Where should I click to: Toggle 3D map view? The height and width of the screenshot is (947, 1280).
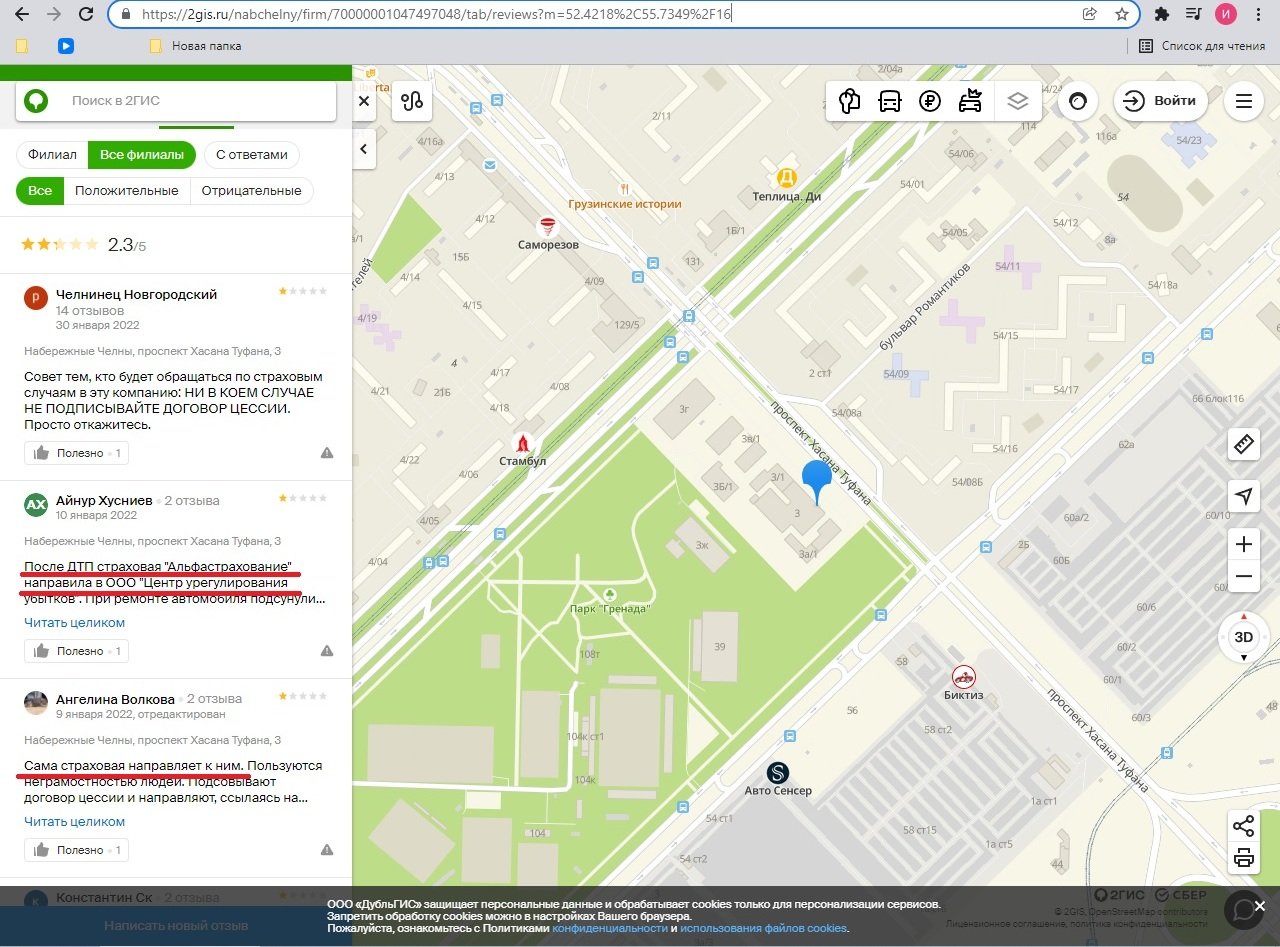click(x=1244, y=637)
